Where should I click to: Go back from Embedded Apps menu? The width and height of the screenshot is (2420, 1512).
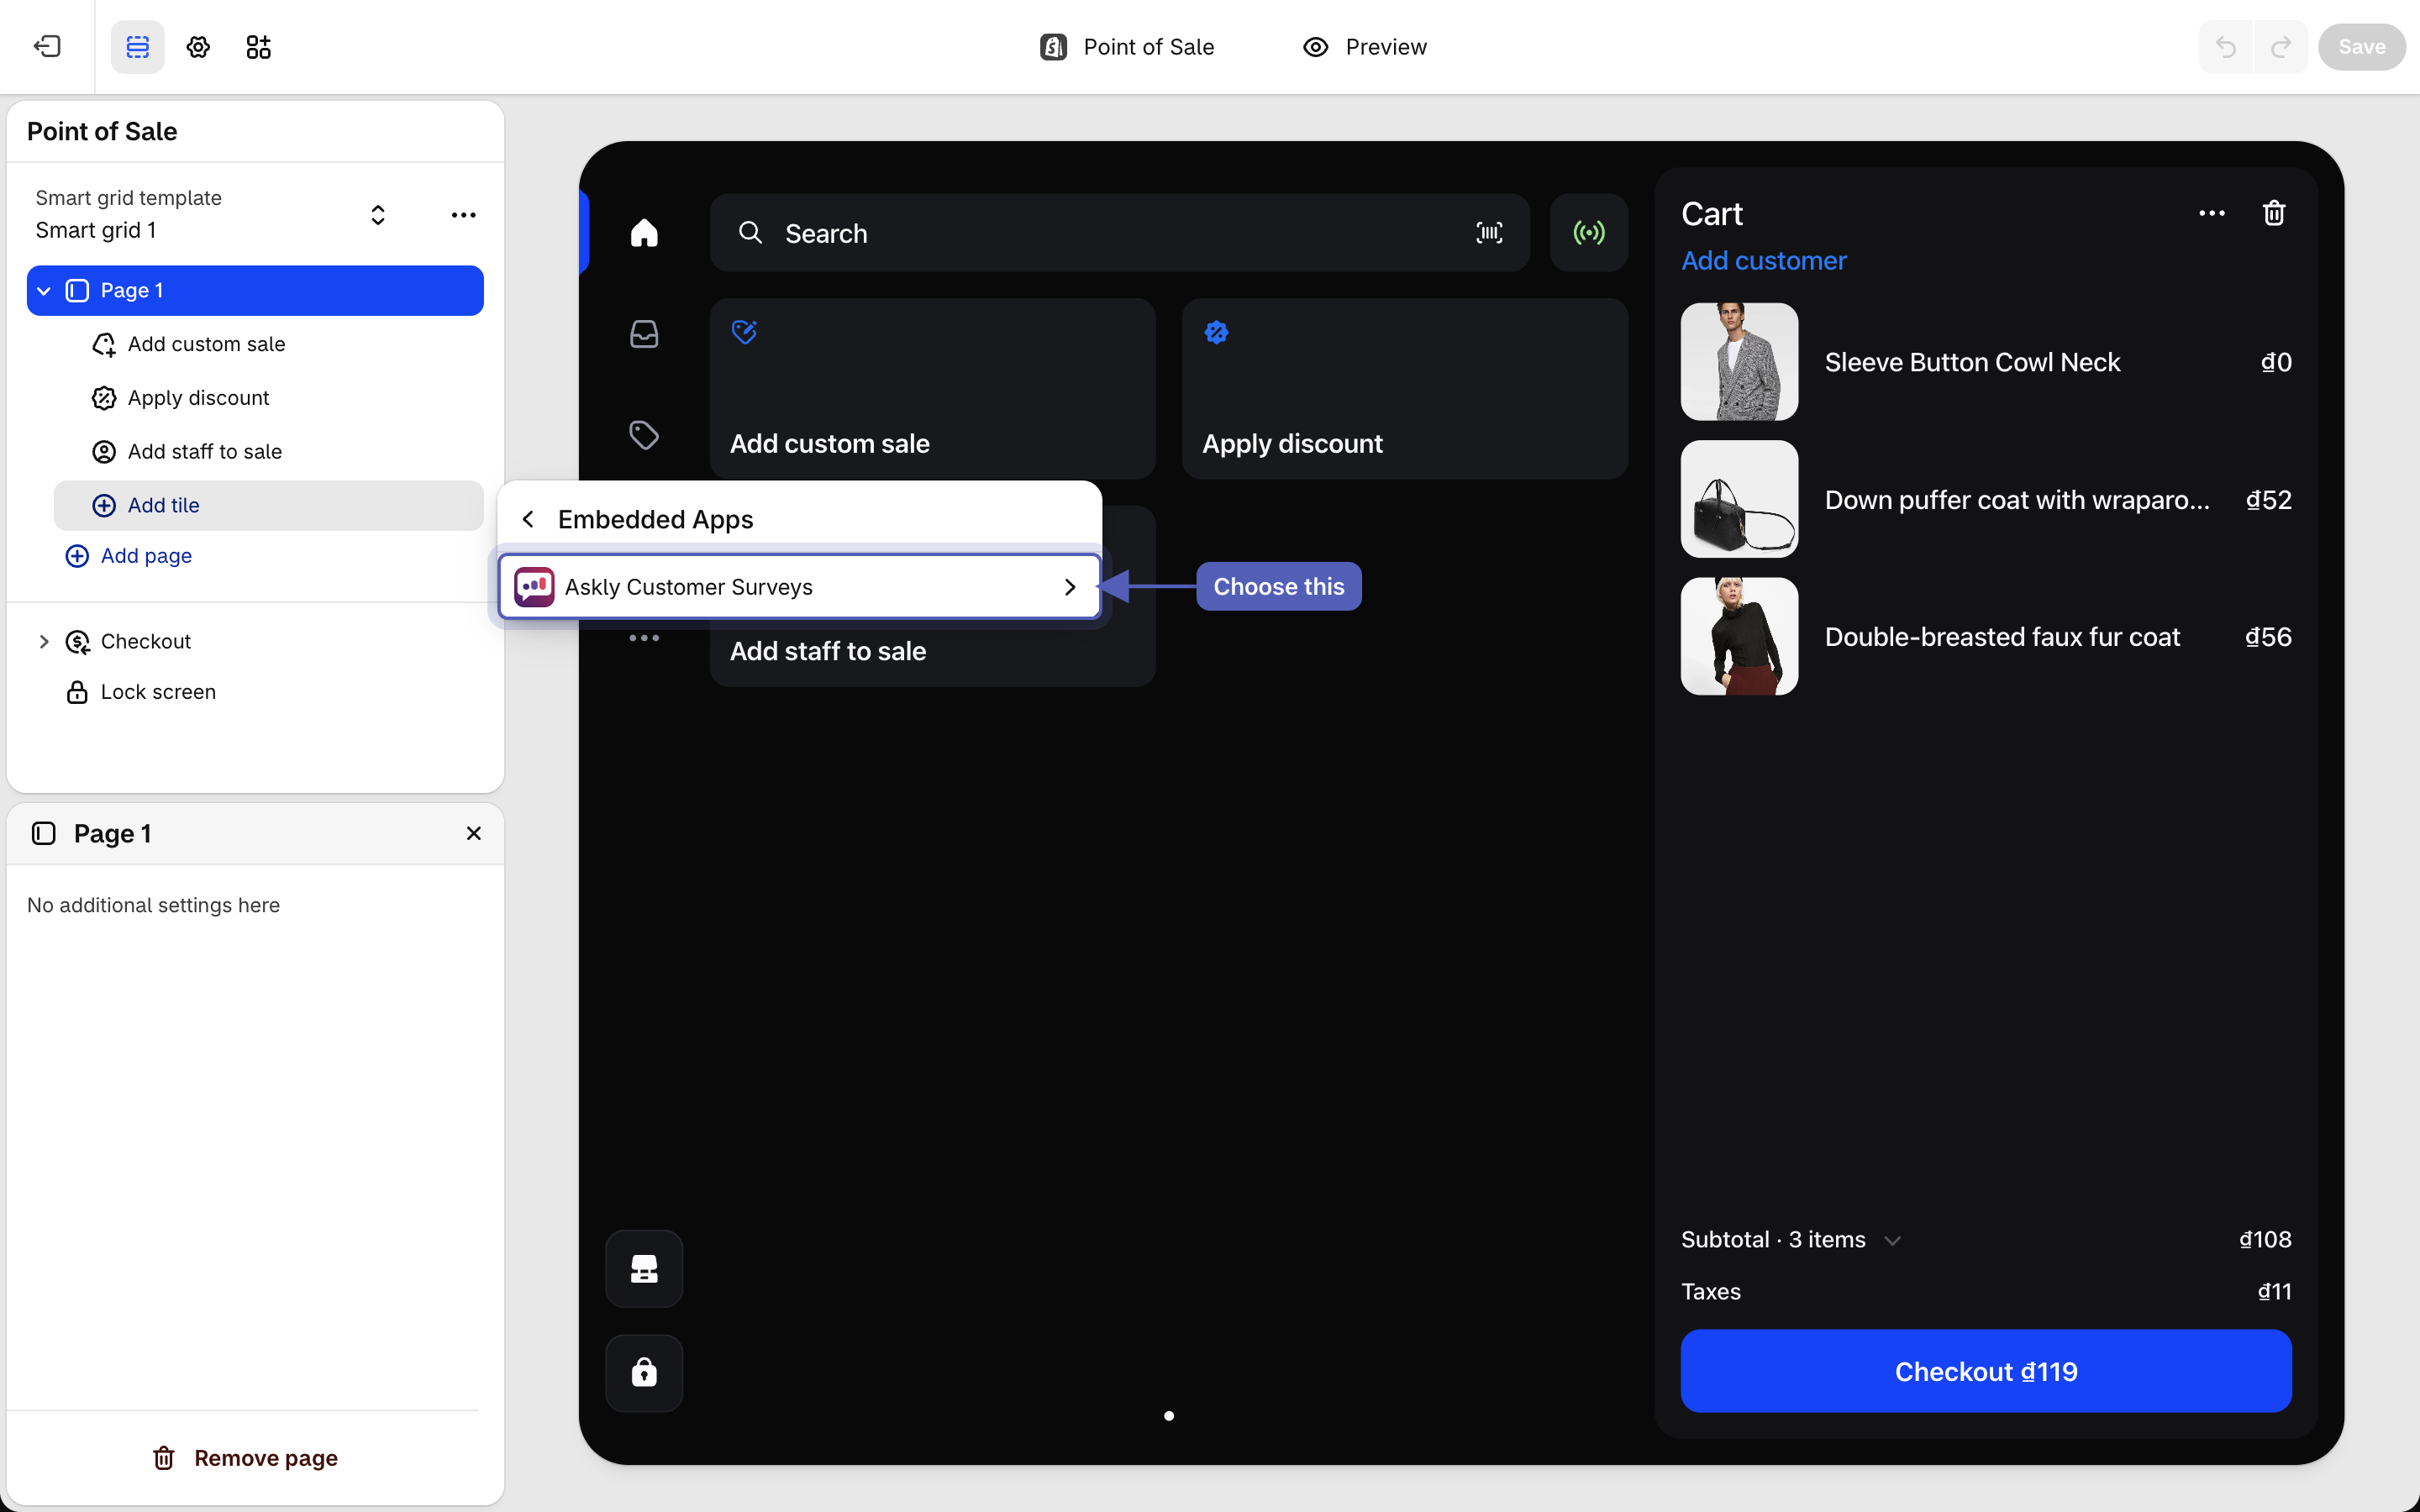pyautogui.click(x=528, y=519)
